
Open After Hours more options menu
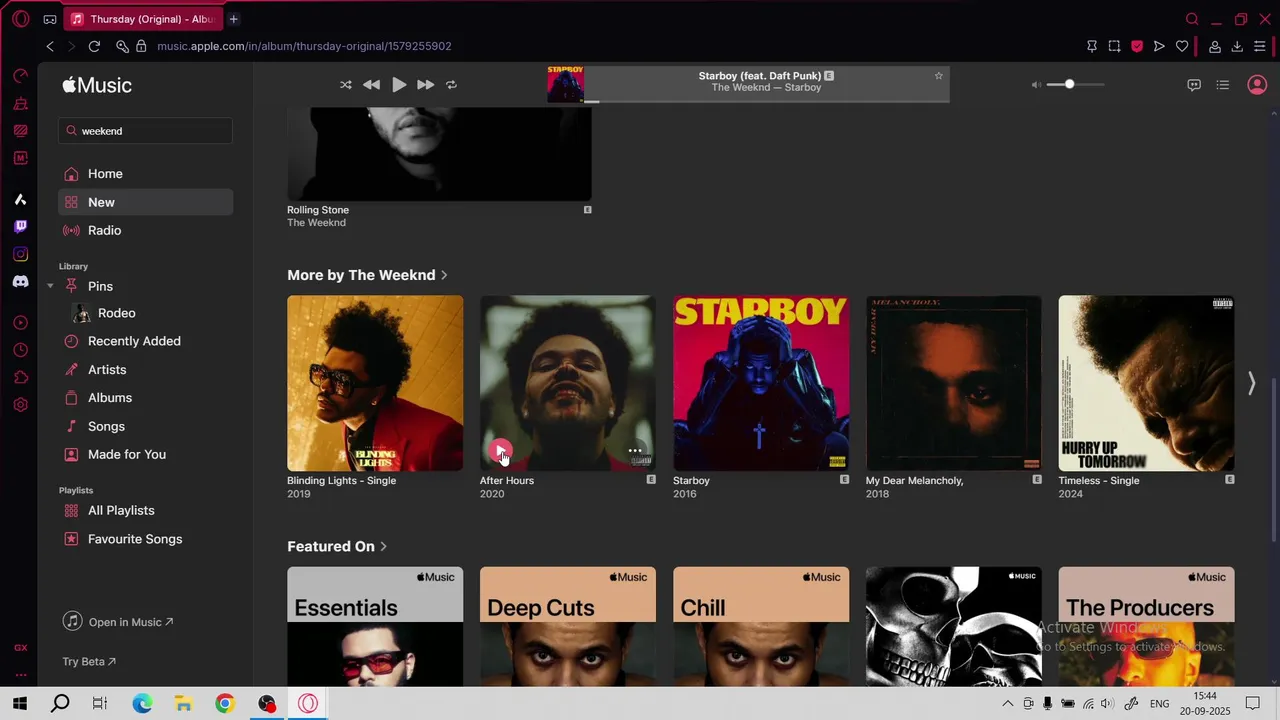(635, 451)
